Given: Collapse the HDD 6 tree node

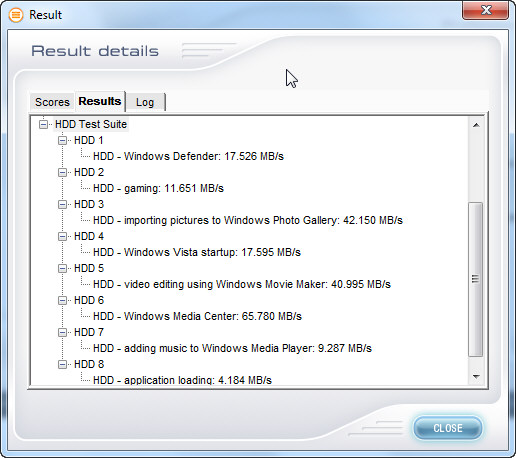Looking at the screenshot, I should tap(62, 300).
